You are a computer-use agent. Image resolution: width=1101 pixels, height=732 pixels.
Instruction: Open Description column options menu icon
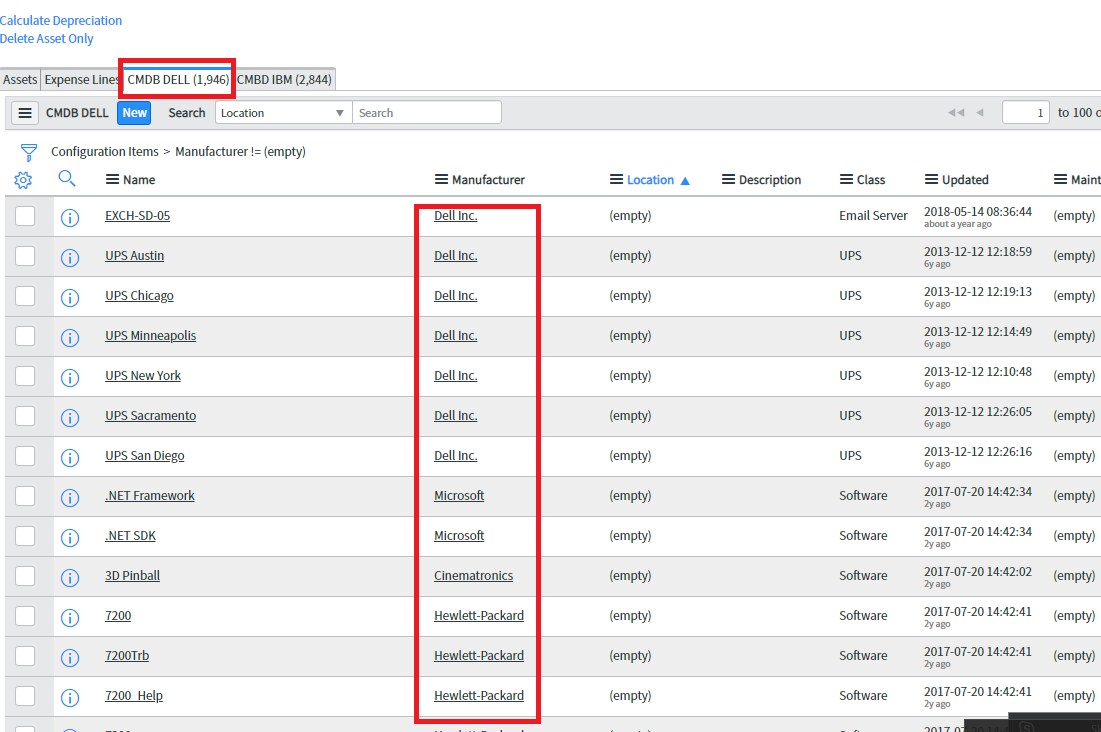pos(728,180)
